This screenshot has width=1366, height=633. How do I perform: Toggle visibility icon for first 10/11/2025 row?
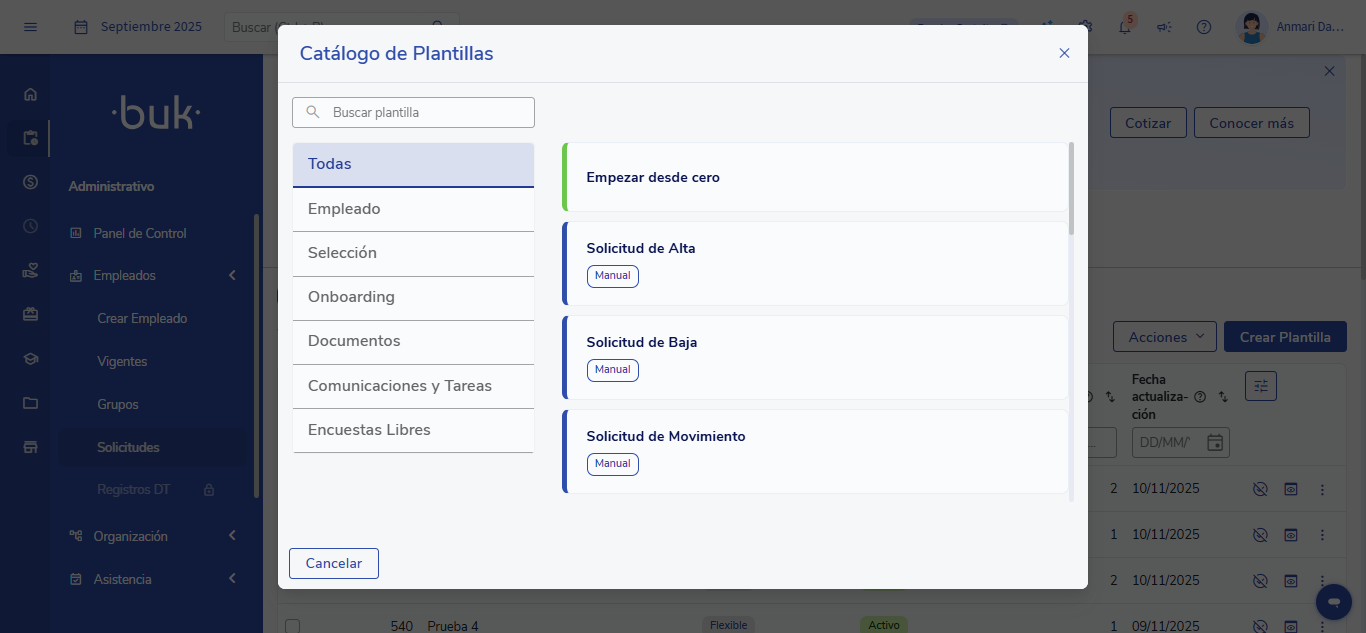coord(1260,489)
